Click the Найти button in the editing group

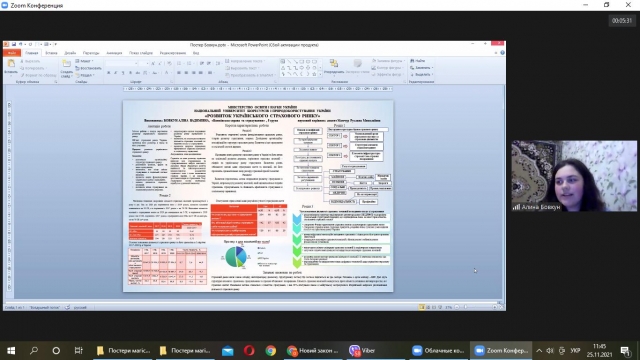418,61
